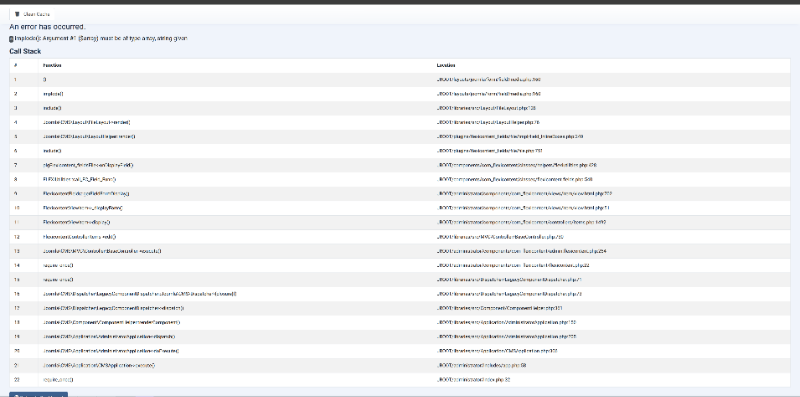Select BaseController->execute() in row 13

[102, 251]
